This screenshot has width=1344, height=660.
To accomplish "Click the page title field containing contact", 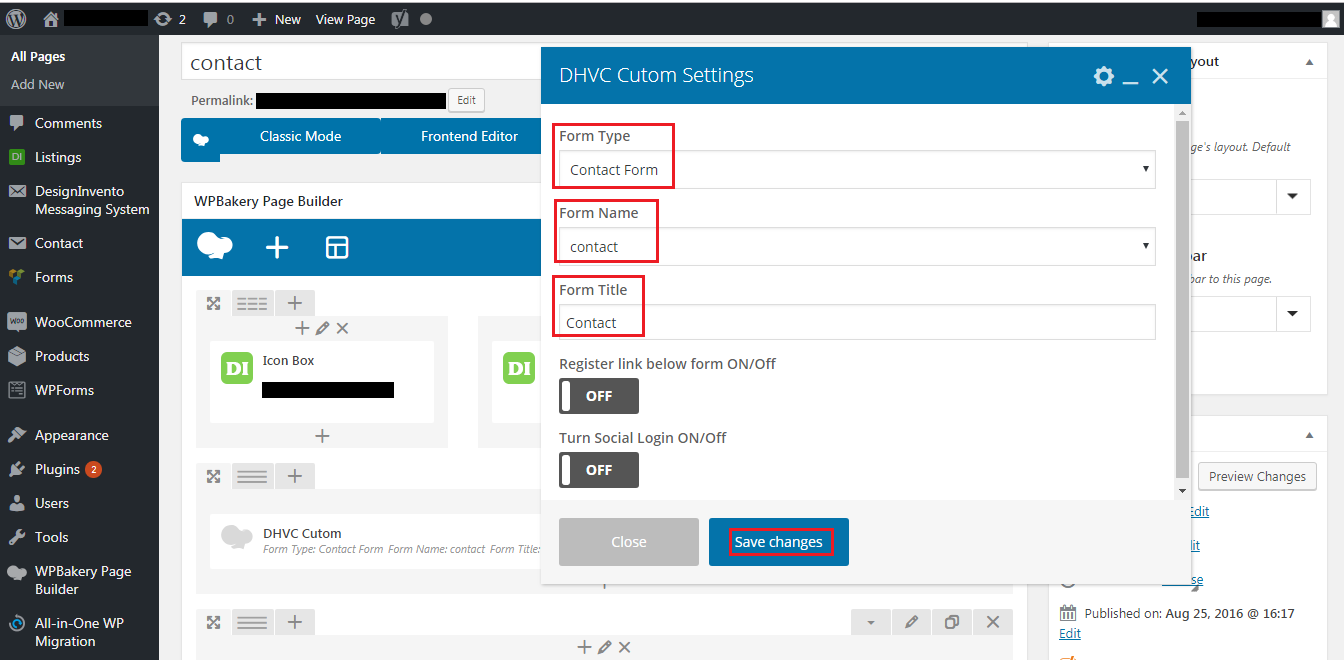I will 361,62.
